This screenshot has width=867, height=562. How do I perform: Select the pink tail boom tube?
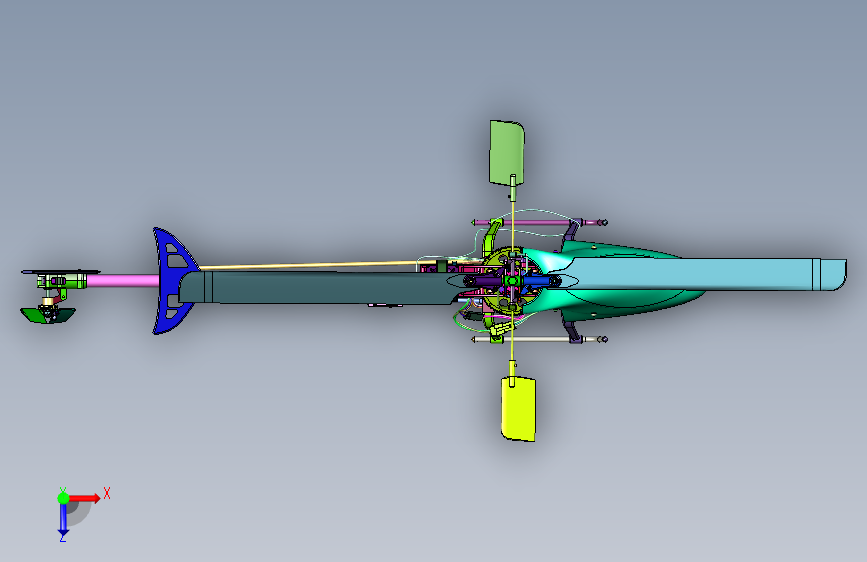123,281
